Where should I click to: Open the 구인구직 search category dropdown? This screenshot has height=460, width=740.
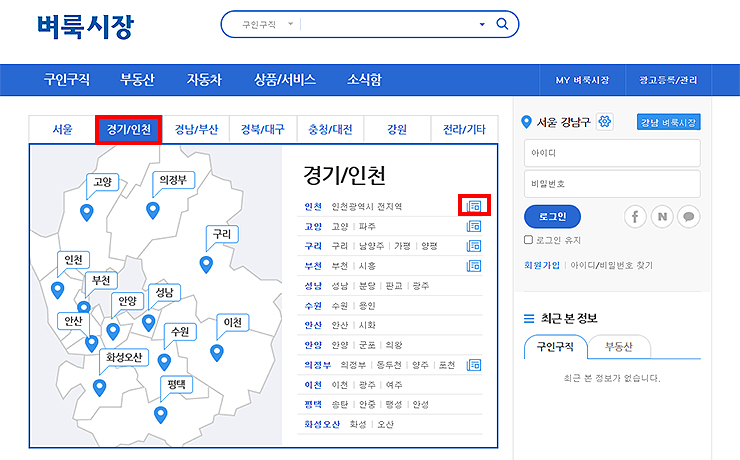coord(267,24)
